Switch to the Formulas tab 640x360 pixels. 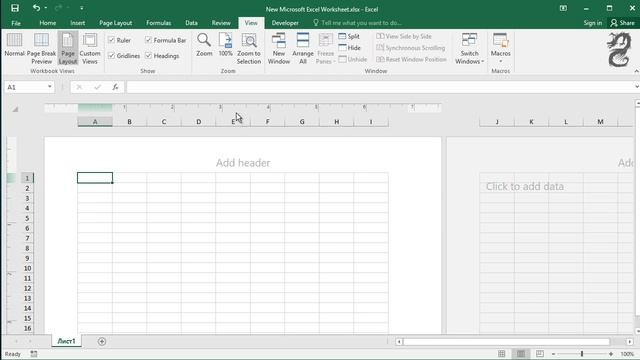click(x=159, y=23)
